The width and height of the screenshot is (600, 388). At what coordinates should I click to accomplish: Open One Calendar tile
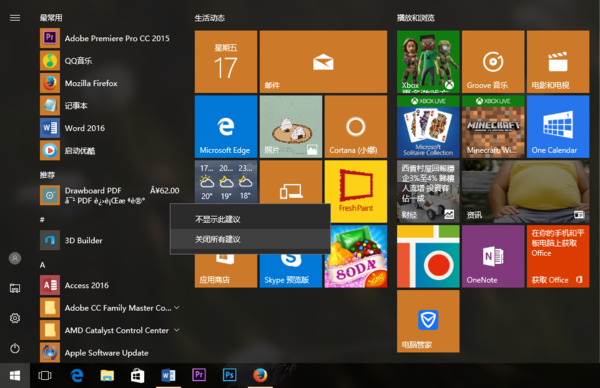[x=558, y=127]
